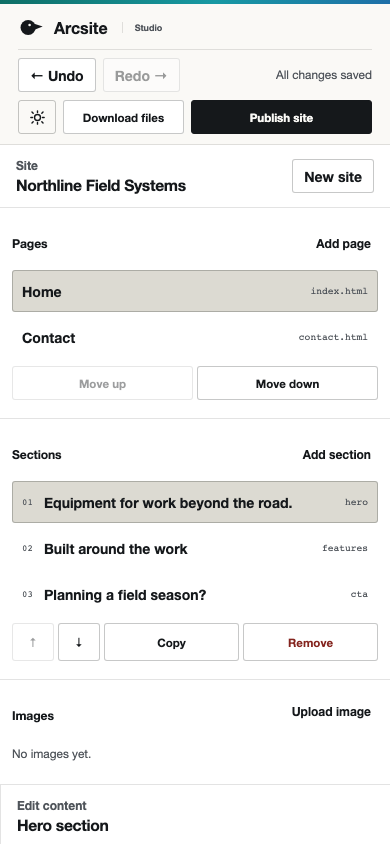This screenshot has width=390, height=844.
Task: Select the Planning a field season section
Action: coord(195,595)
